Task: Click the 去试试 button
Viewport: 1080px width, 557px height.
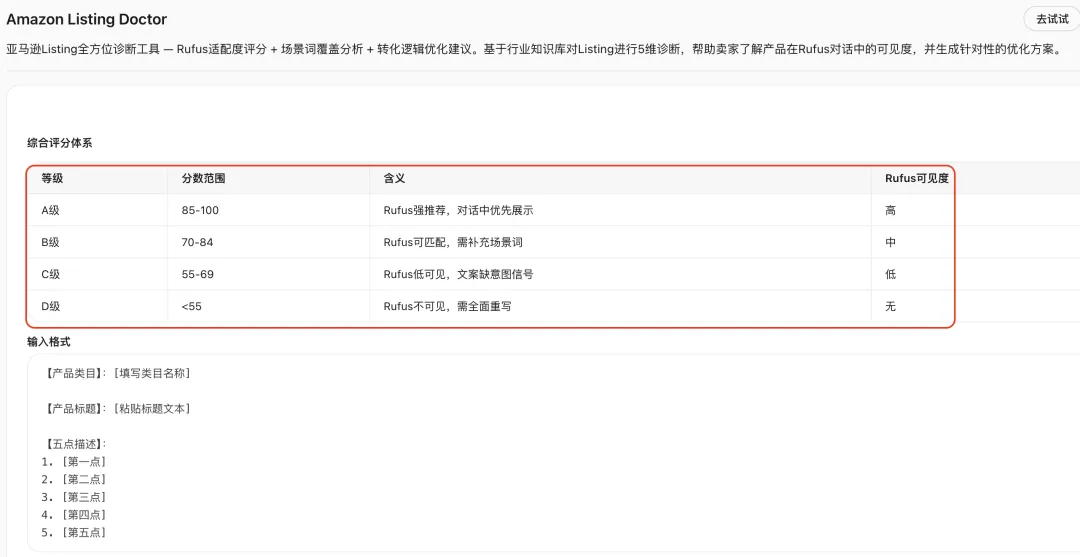Action: (1052, 19)
